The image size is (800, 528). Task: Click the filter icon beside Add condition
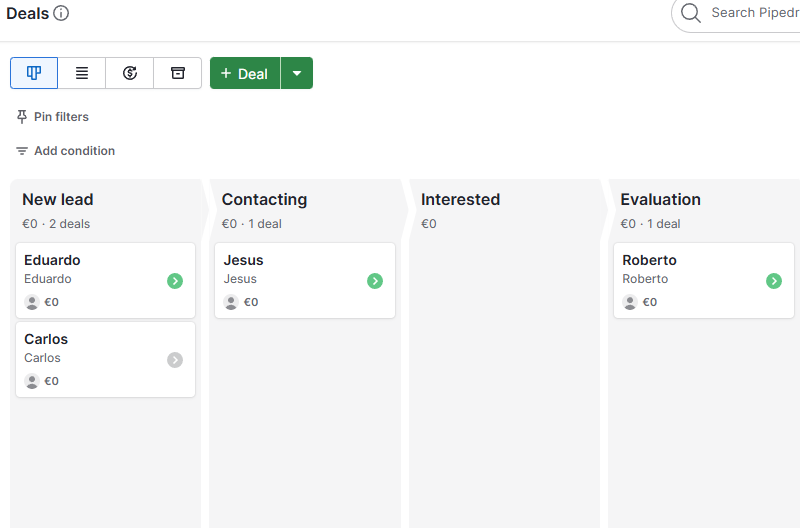21,151
